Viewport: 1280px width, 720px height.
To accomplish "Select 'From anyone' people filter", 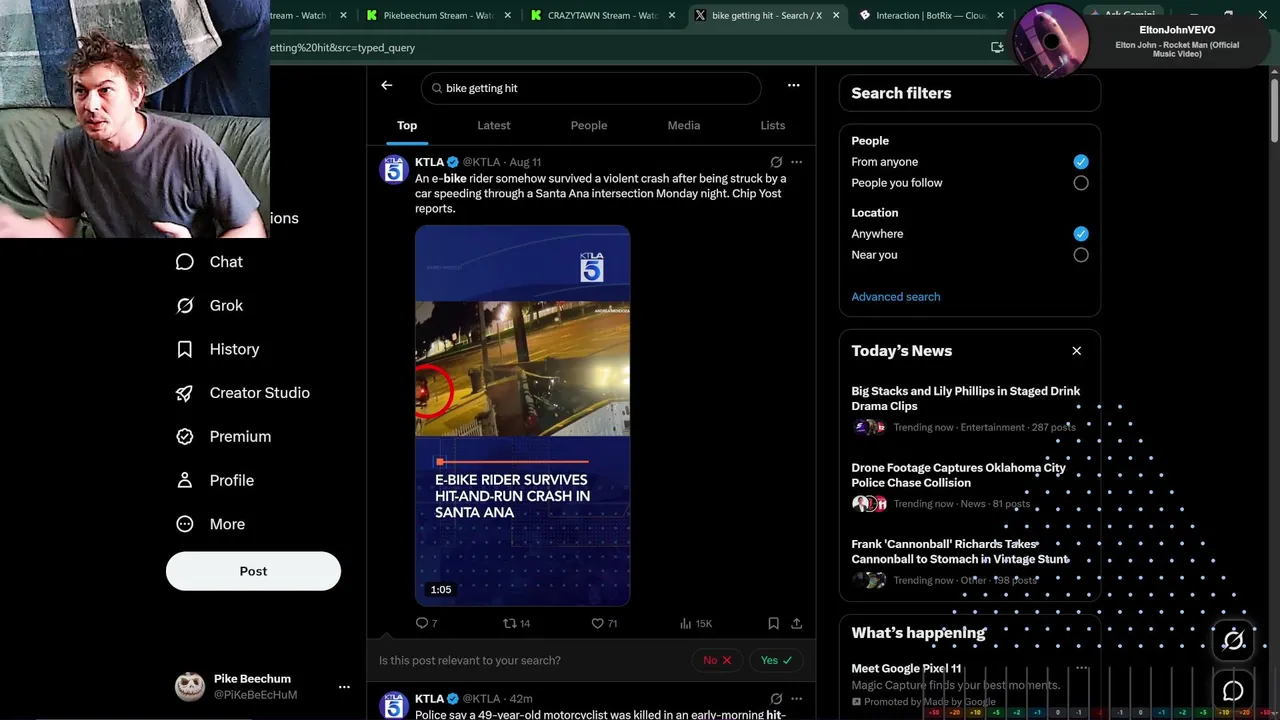I will [x=1081, y=162].
